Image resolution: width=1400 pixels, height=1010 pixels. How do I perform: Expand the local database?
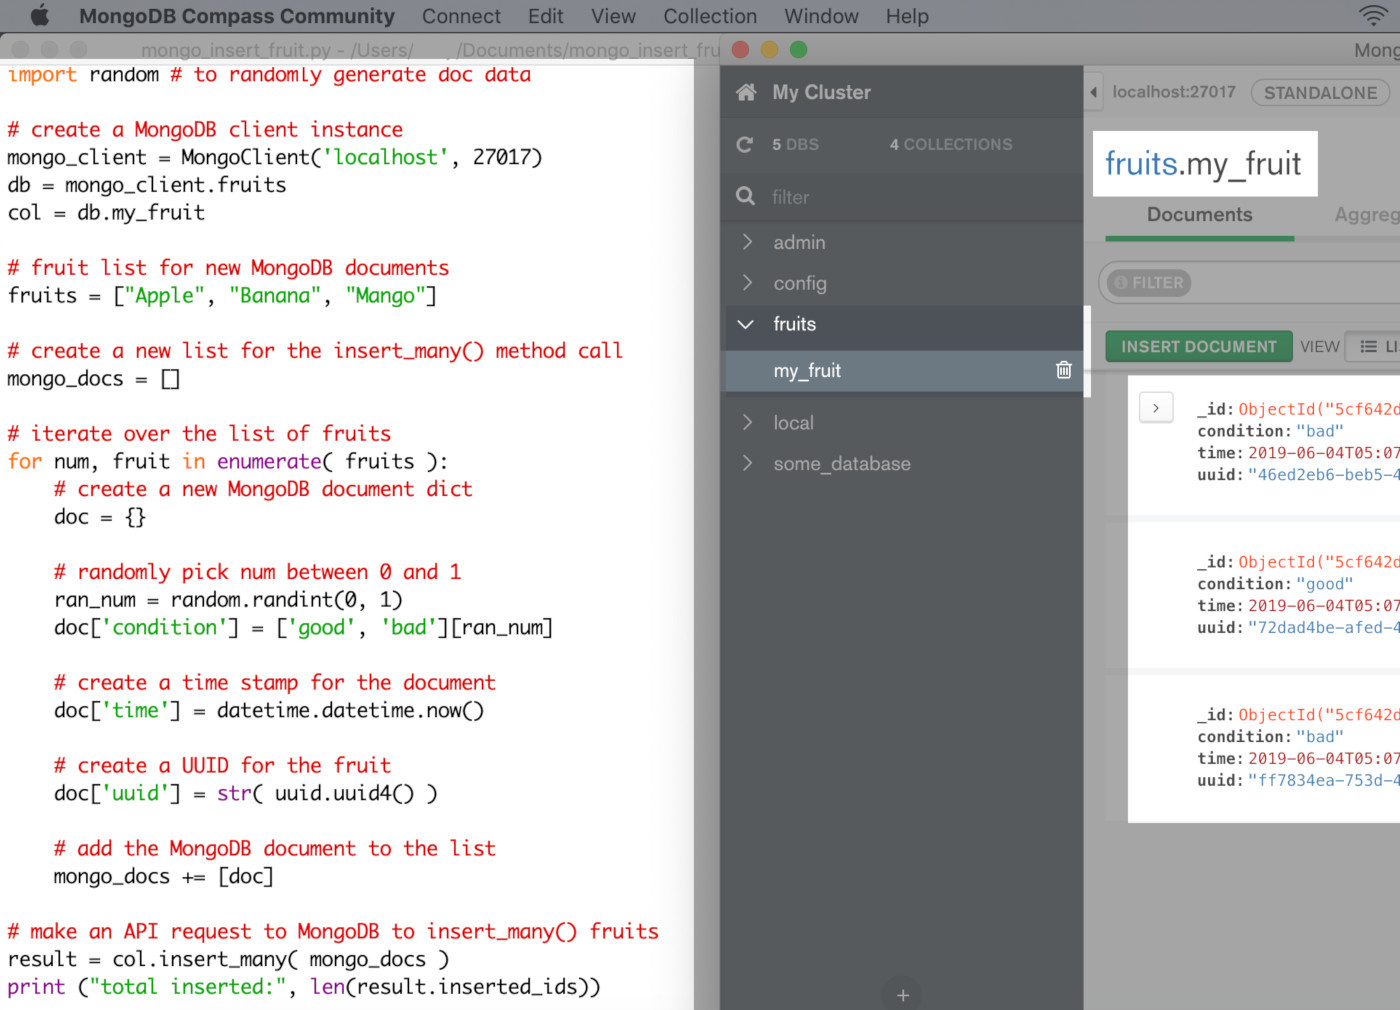[747, 422]
